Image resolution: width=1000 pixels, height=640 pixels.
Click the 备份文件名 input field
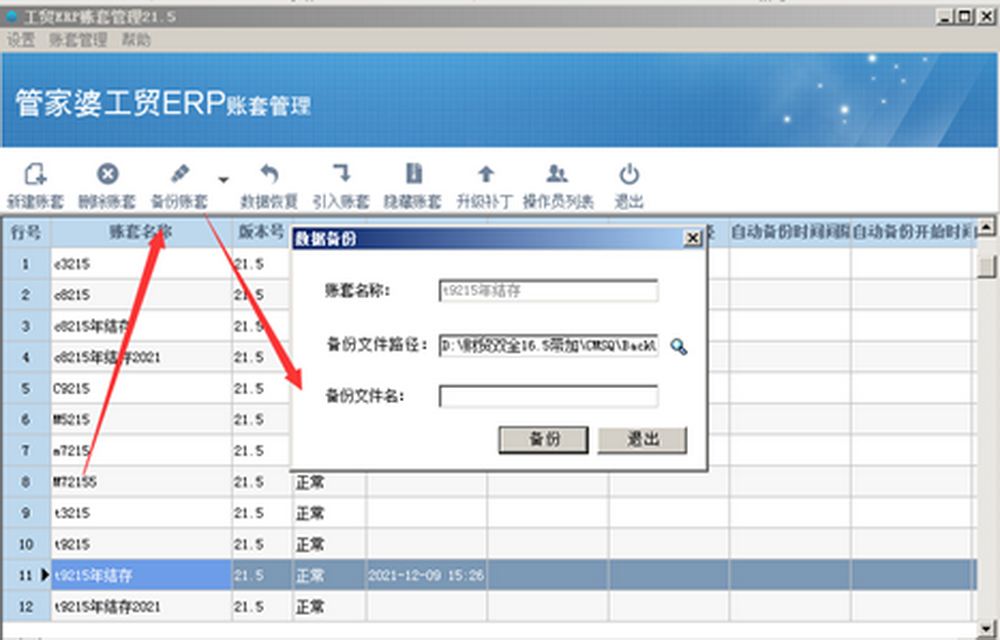548,397
